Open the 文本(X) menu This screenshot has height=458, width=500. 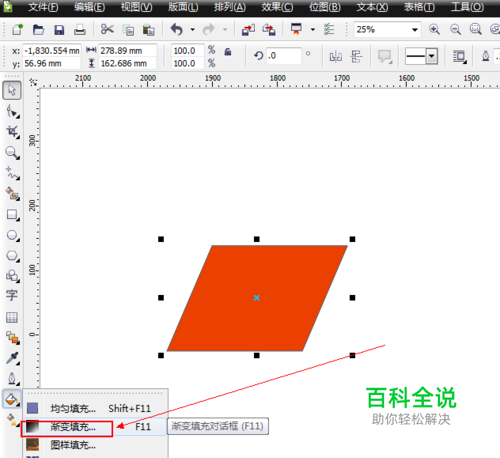click(x=372, y=7)
